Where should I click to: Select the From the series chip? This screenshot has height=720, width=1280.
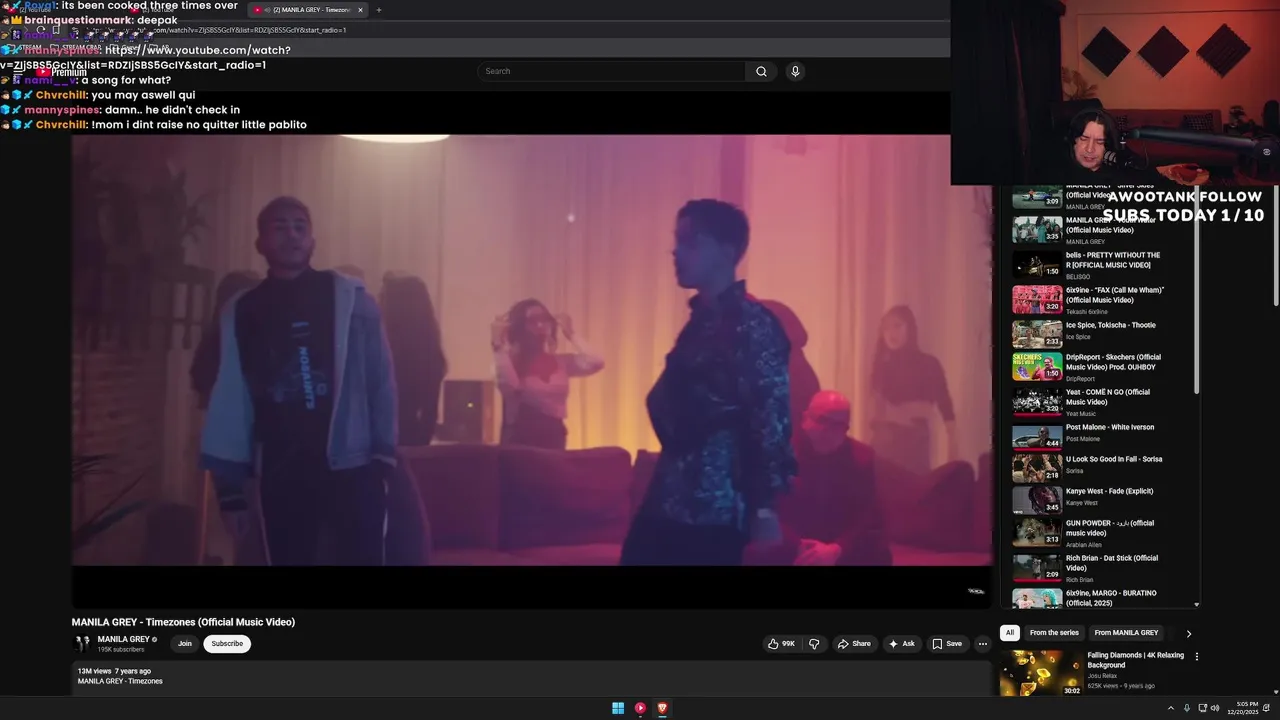(1054, 633)
